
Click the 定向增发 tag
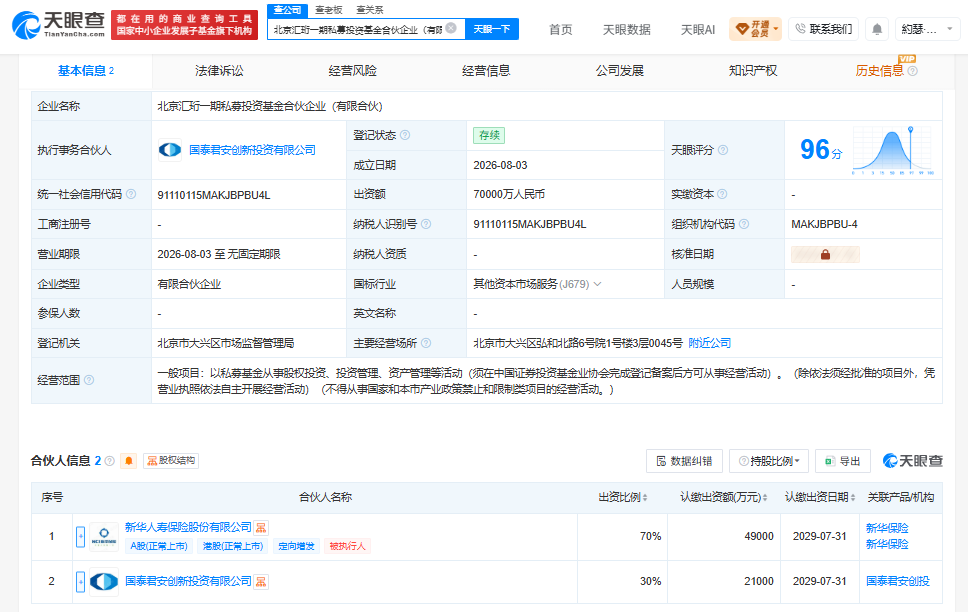(x=296, y=546)
